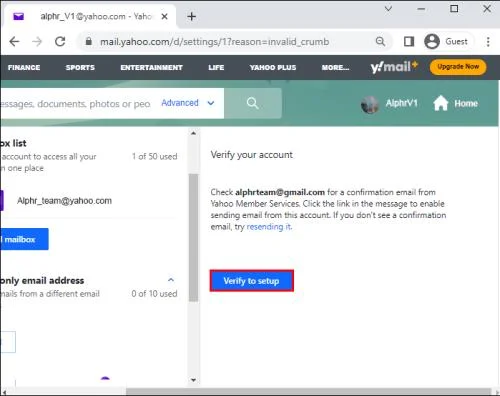Image resolution: width=500 pixels, height=396 pixels.
Task: Open the FINANCE menu item
Action: [x=24, y=67]
